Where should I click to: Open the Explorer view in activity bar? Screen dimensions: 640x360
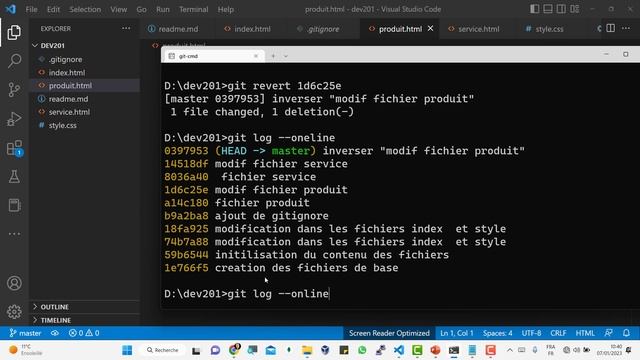point(14,33)
